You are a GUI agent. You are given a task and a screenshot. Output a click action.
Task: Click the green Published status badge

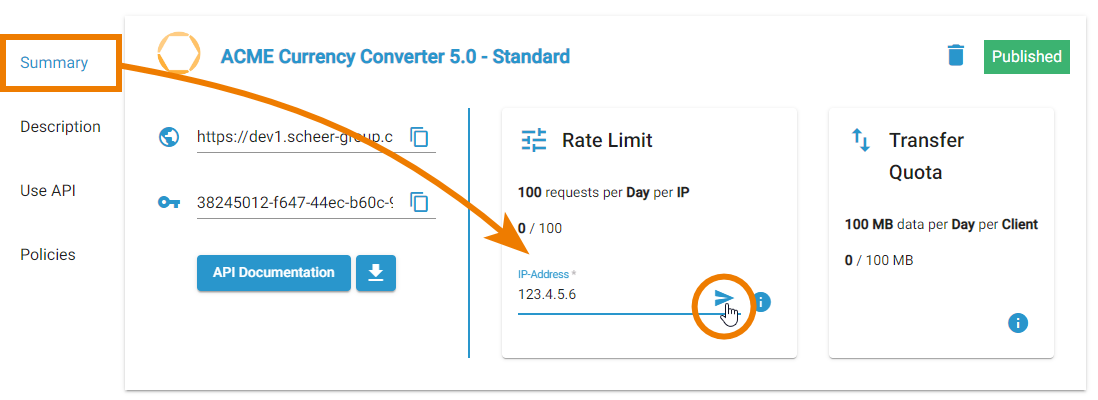1026,57
